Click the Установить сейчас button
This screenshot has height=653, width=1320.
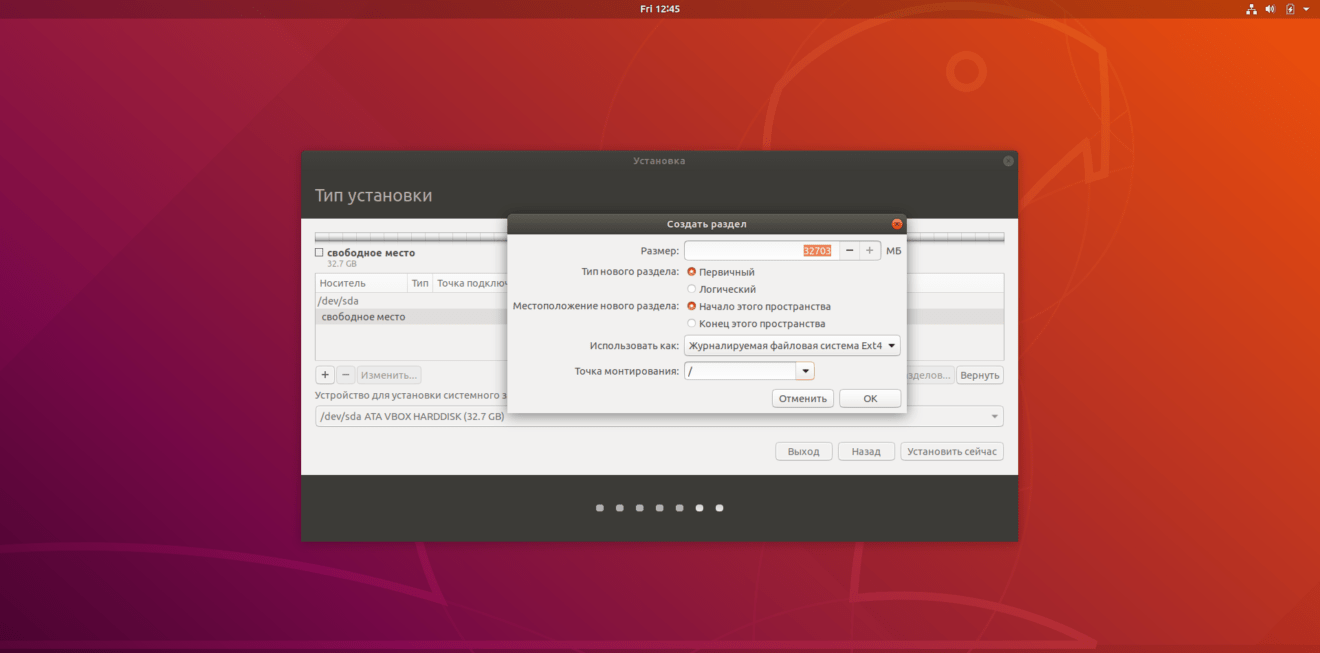(x=951, y=450)
